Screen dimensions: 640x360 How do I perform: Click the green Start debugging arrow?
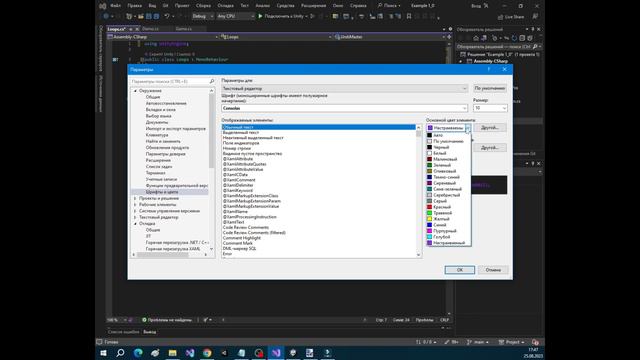tap(260, 16)
